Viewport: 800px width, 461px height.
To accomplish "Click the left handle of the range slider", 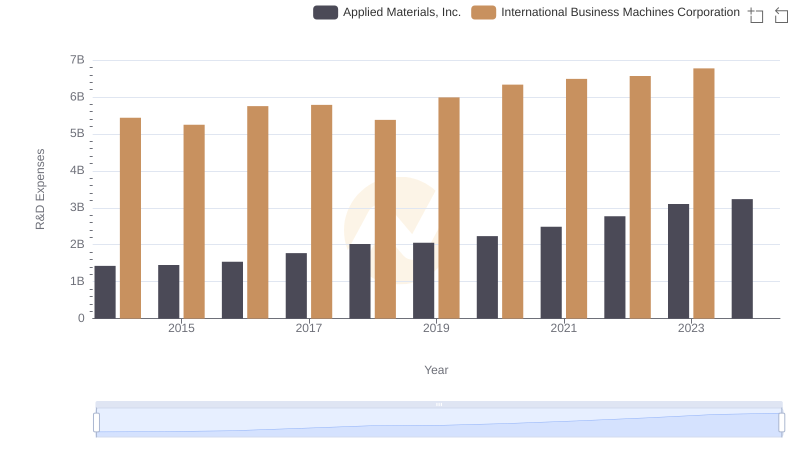I will pos(96,423).
